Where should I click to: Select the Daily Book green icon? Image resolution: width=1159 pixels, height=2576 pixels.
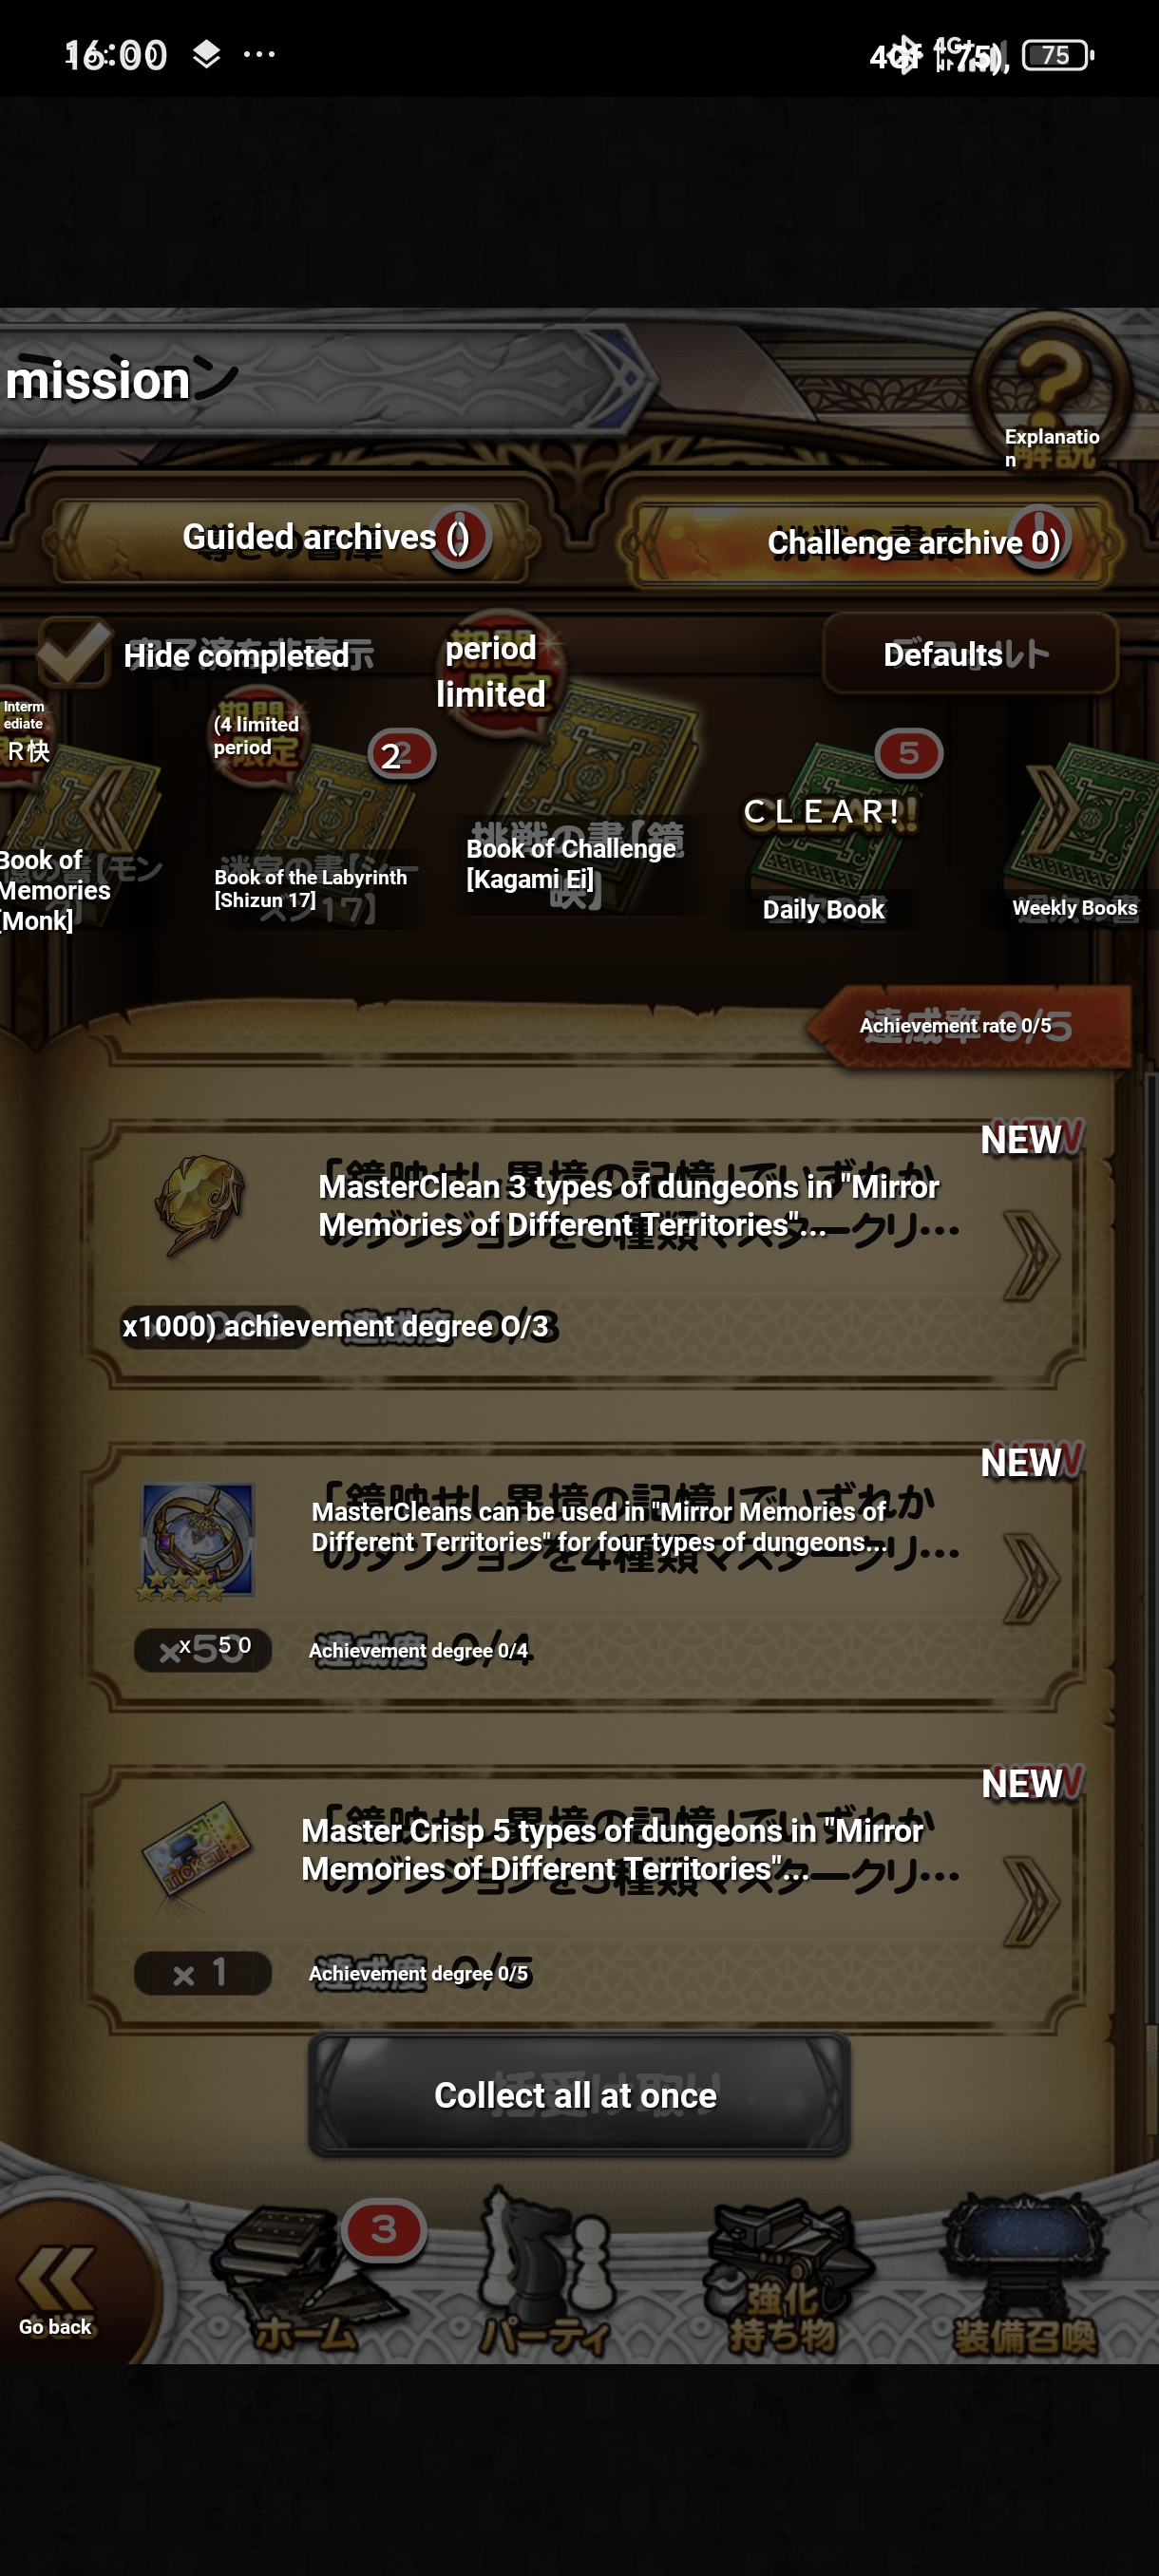(x=826, y=831)
